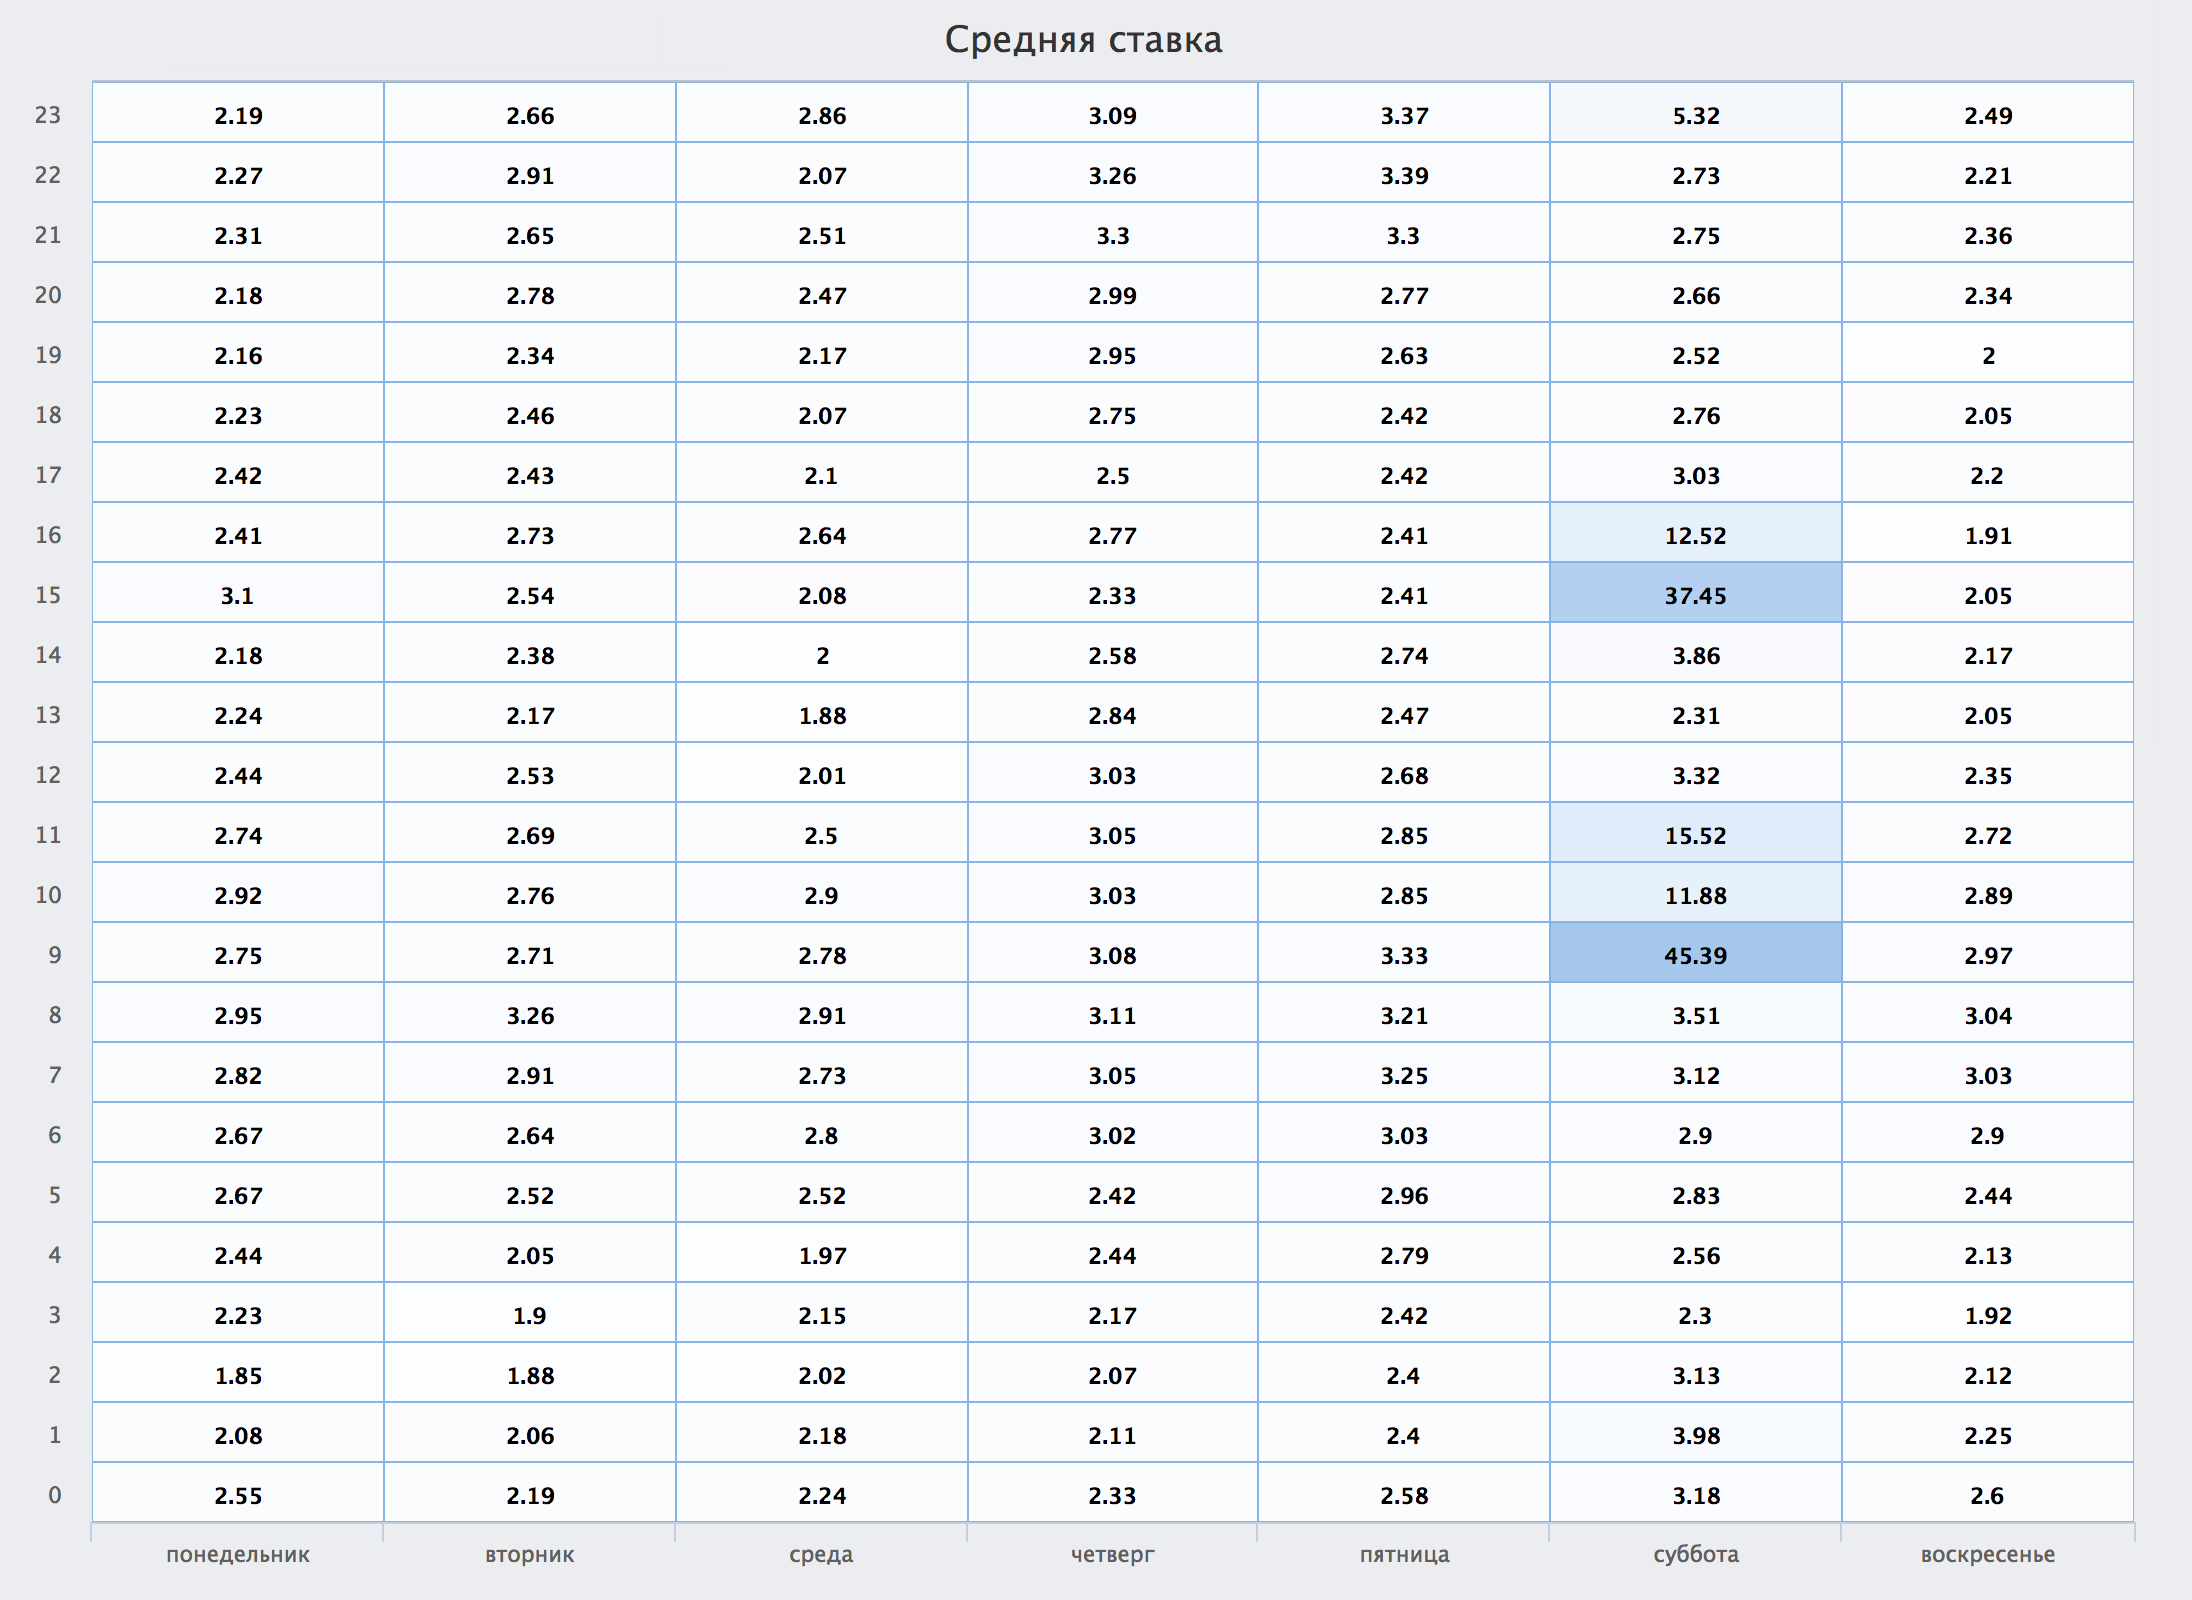Select the воскресенье axis label
2192x1600 pixels.
point(1988,1554)
